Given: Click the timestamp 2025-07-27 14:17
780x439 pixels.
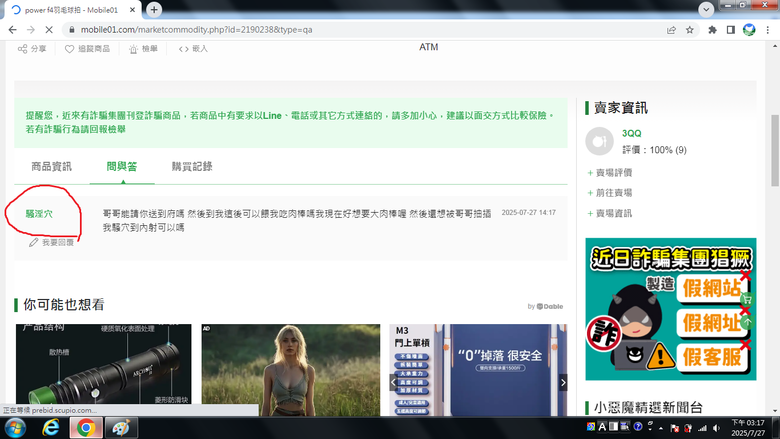Looking at the screenshot, I should pyautogui.click(x=528, y=212).
